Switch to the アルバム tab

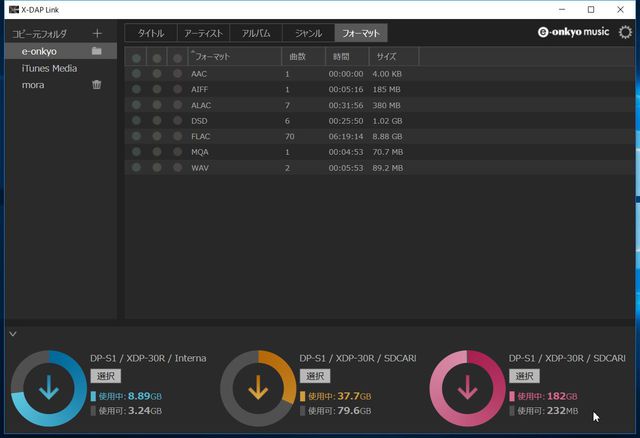point(256,33)
